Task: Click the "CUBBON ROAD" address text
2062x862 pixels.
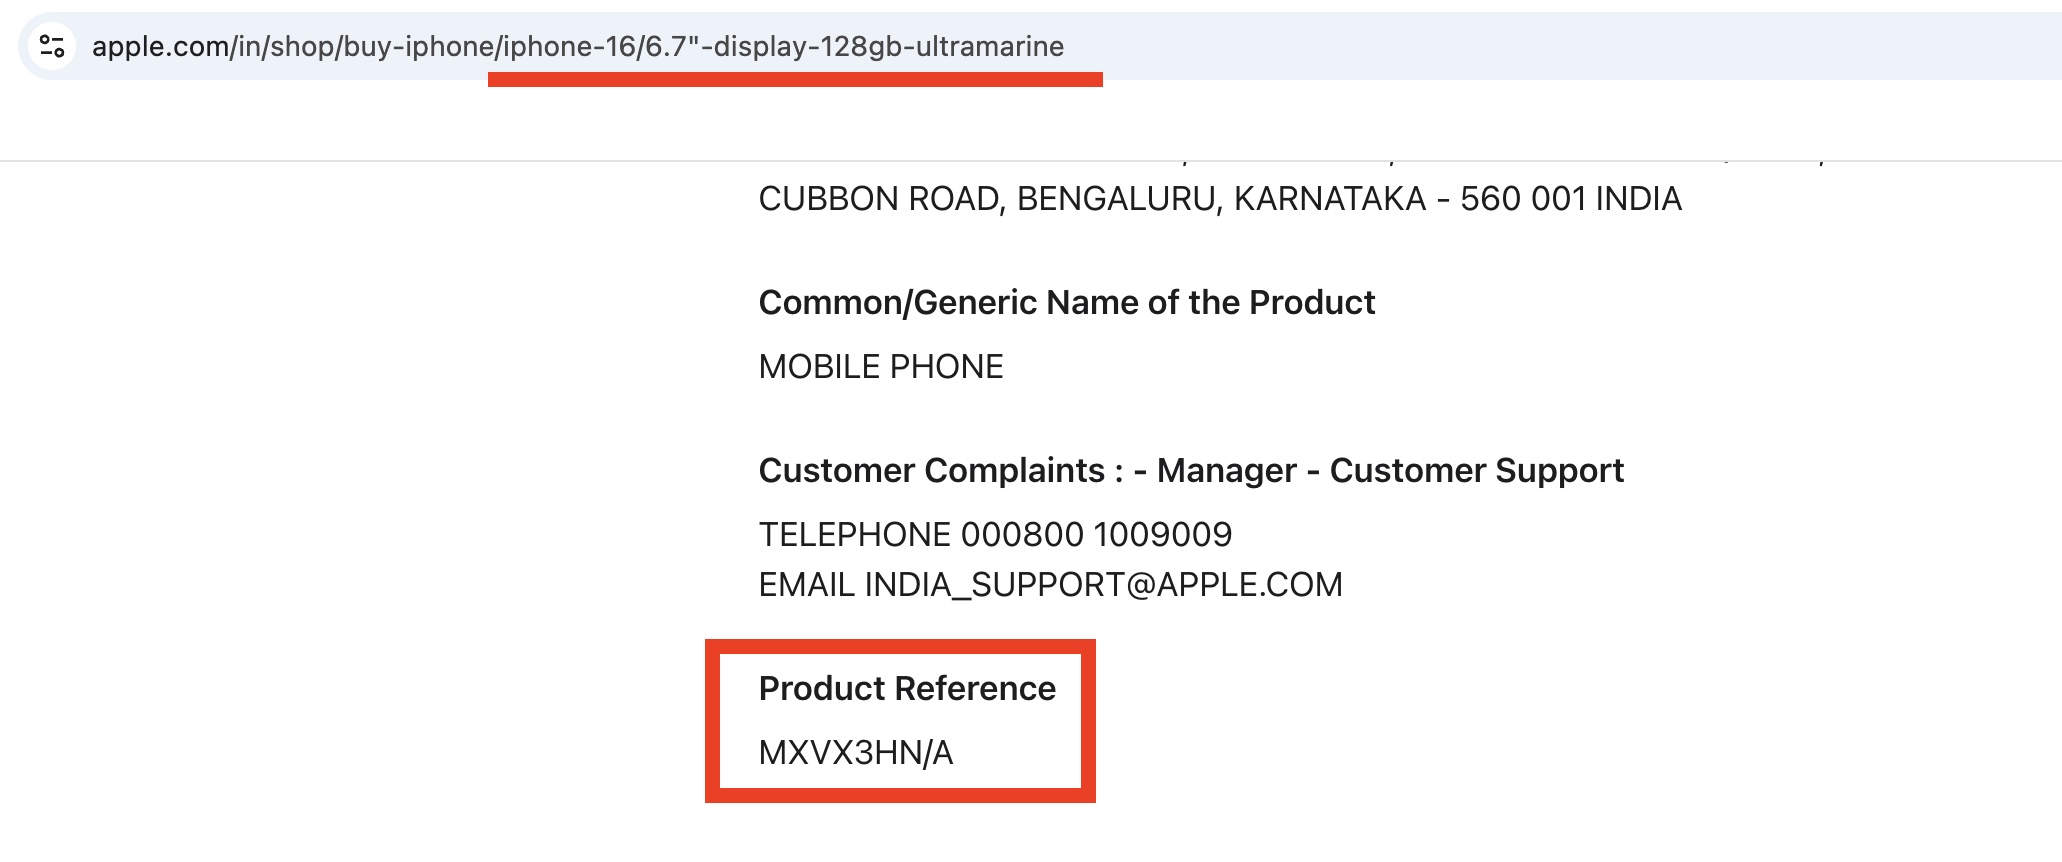Action: (879, 199)
